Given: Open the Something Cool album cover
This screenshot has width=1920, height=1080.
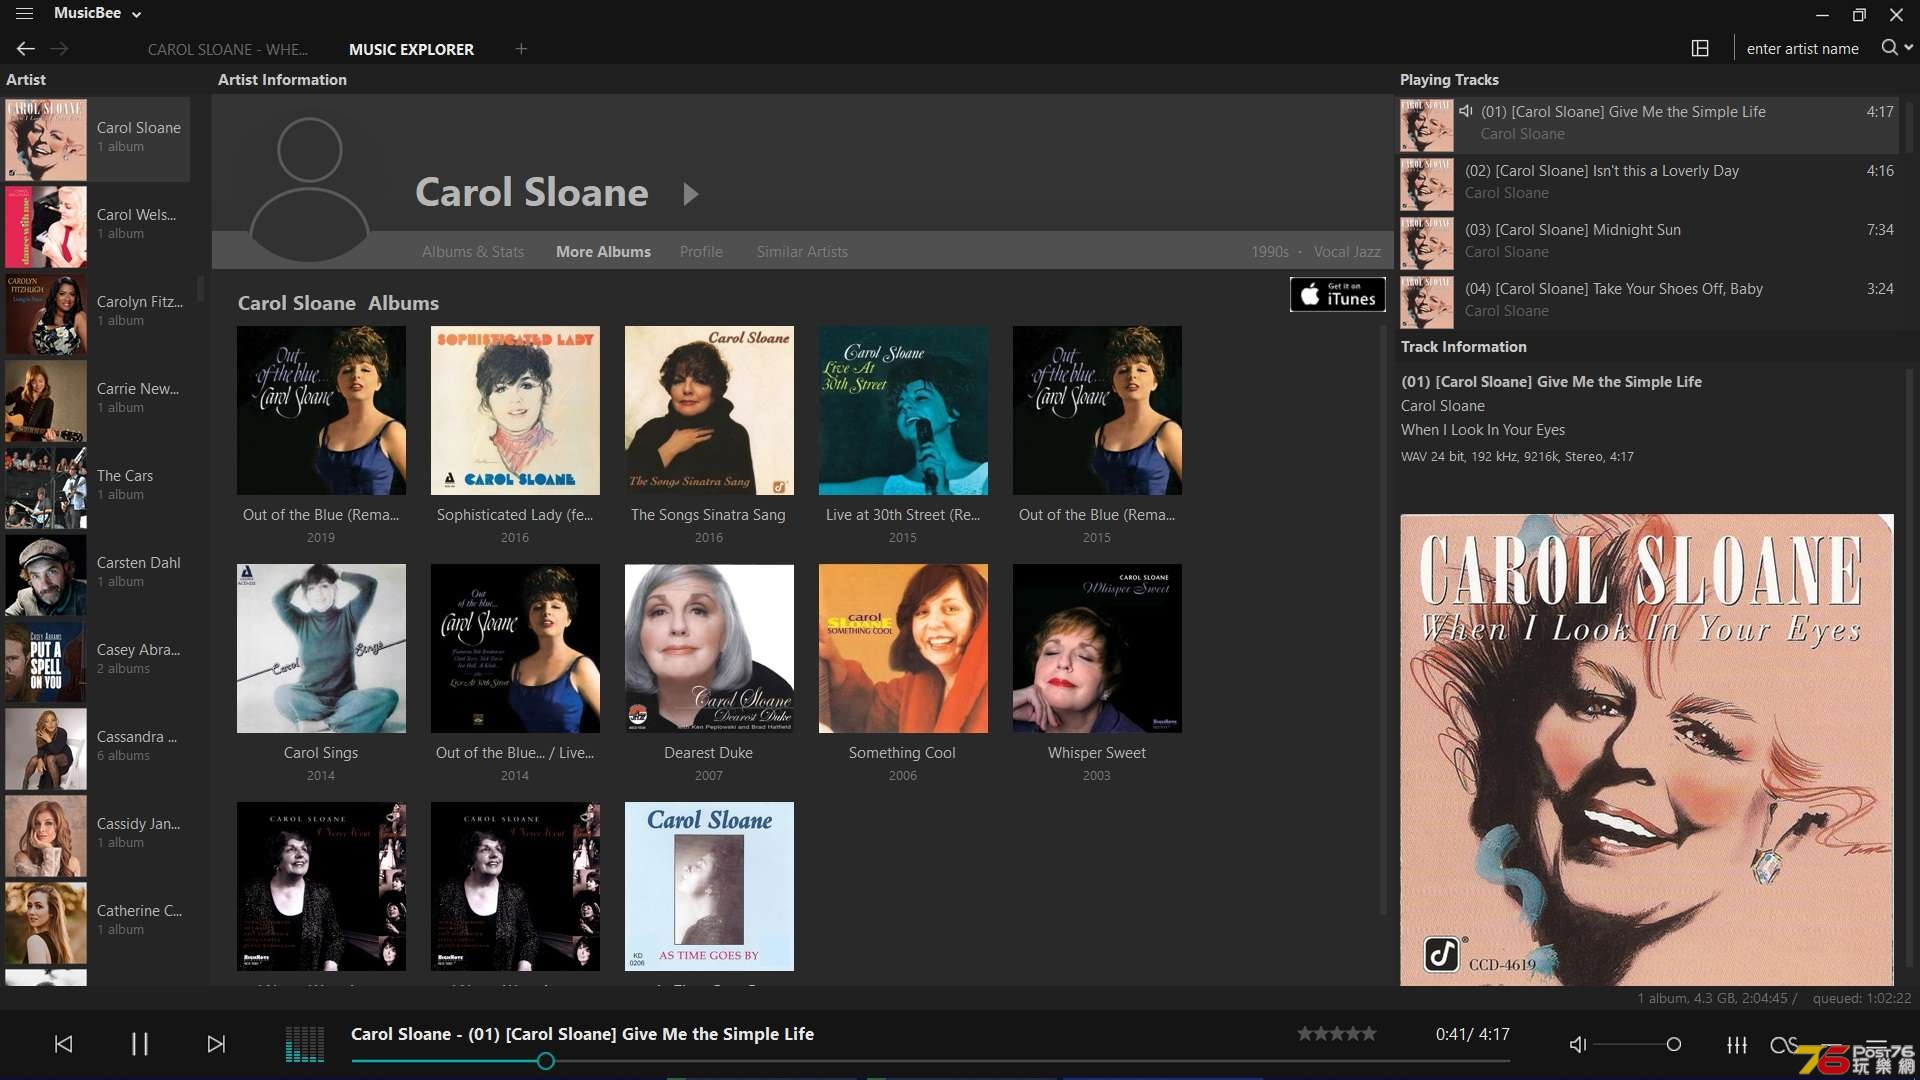Looking at the screenshot, I should pyautogui.click(x=903, y=648).
